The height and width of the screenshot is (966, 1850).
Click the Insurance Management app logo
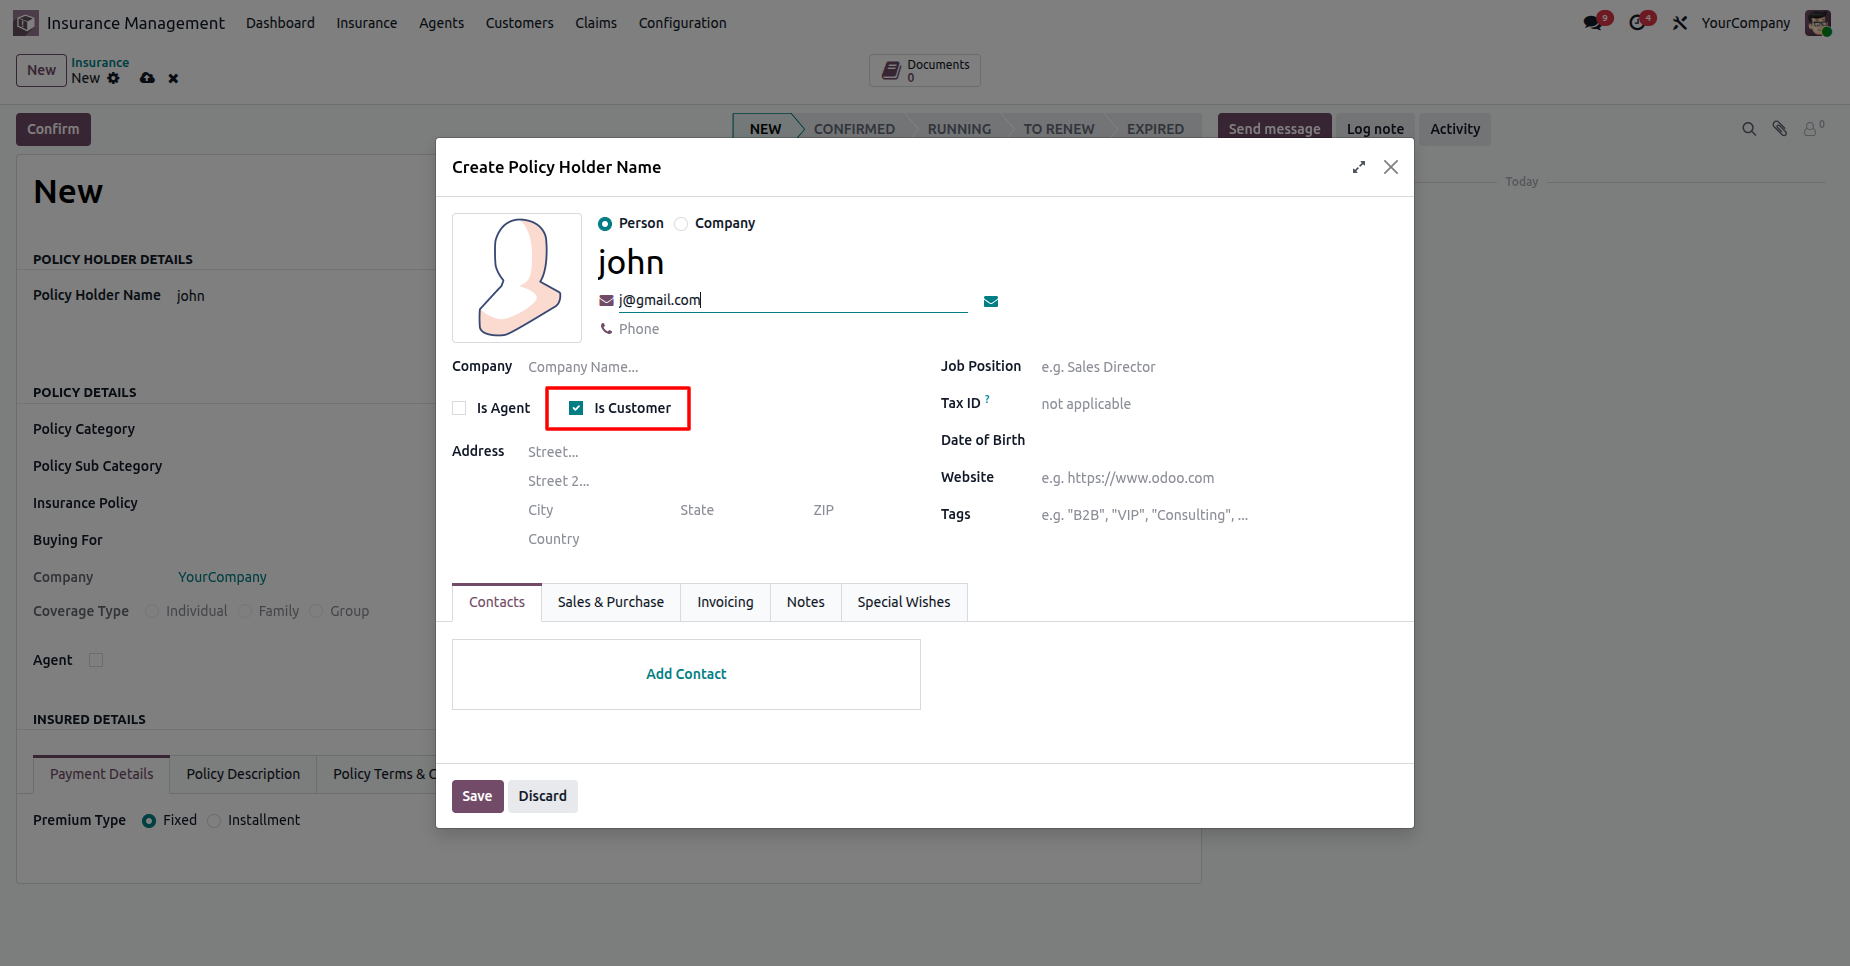[26, 23]
